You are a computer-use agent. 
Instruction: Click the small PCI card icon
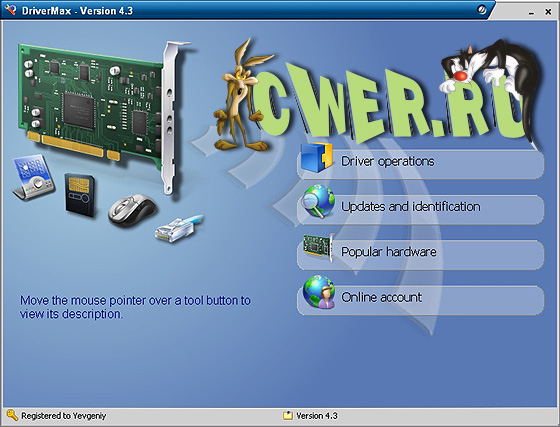pos(318,247)
